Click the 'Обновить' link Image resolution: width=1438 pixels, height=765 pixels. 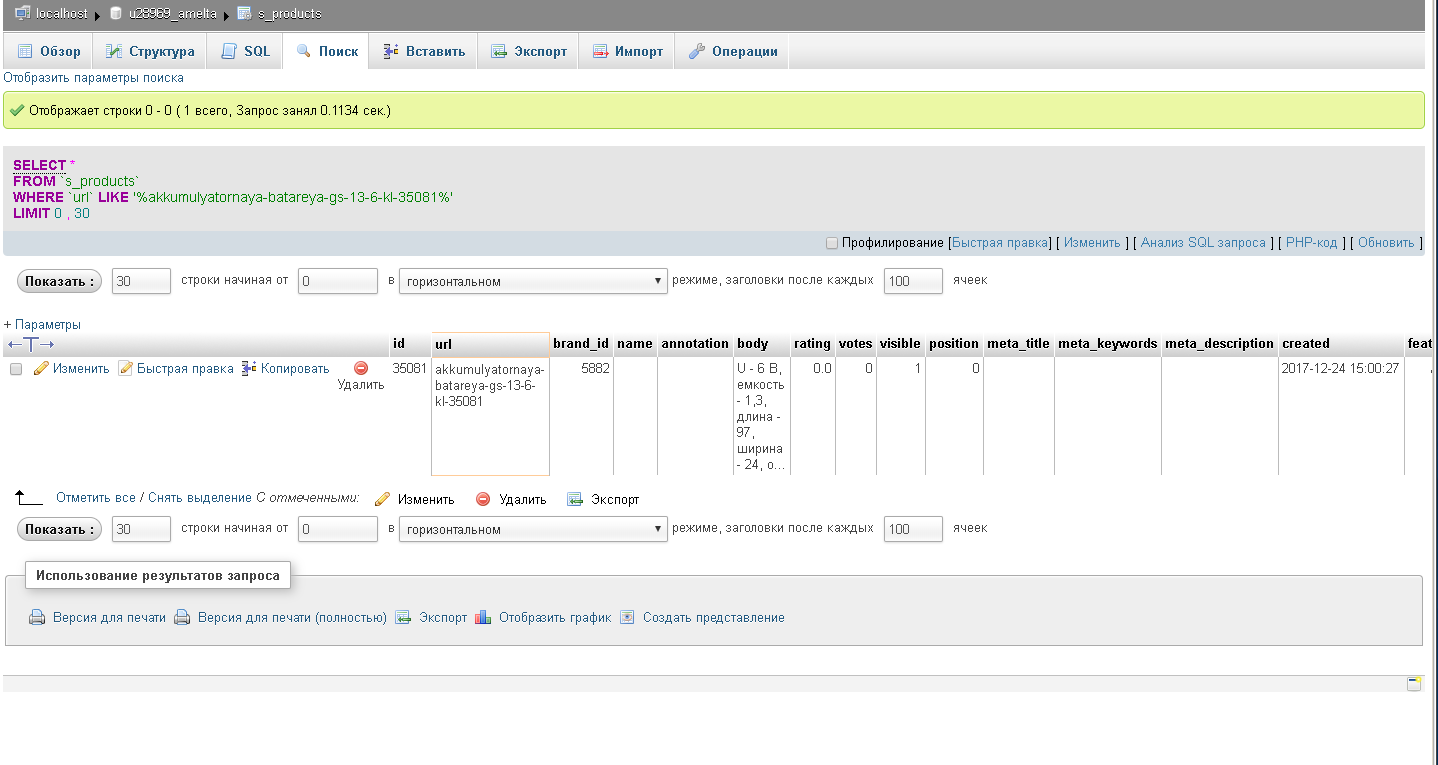coord(1386,243)
